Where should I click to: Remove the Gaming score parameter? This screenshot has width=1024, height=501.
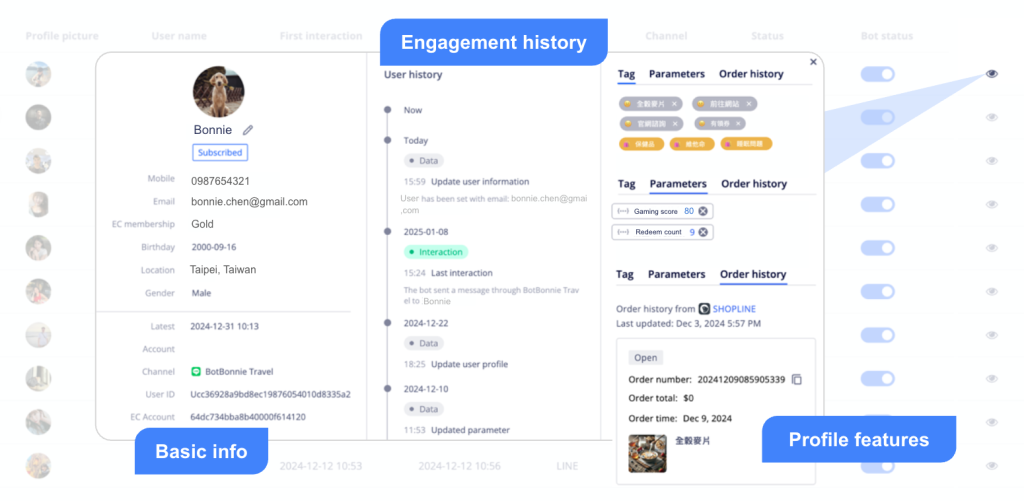(x=703, y=211)
